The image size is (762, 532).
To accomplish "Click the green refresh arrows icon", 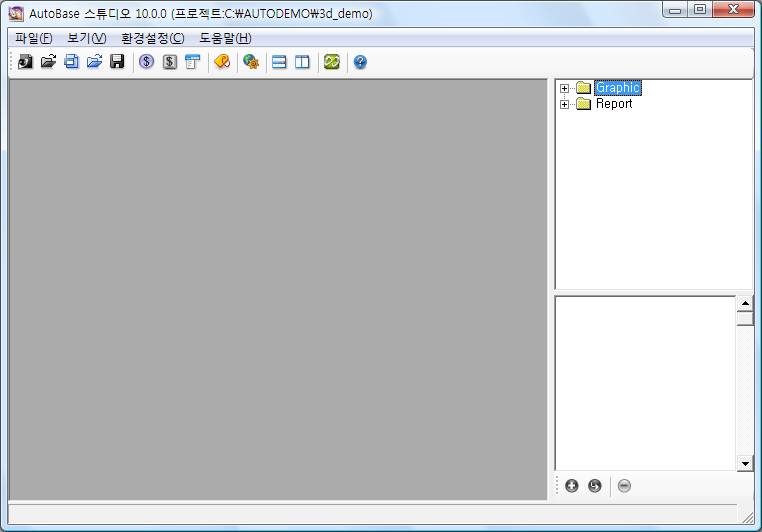I will [331, 62].
